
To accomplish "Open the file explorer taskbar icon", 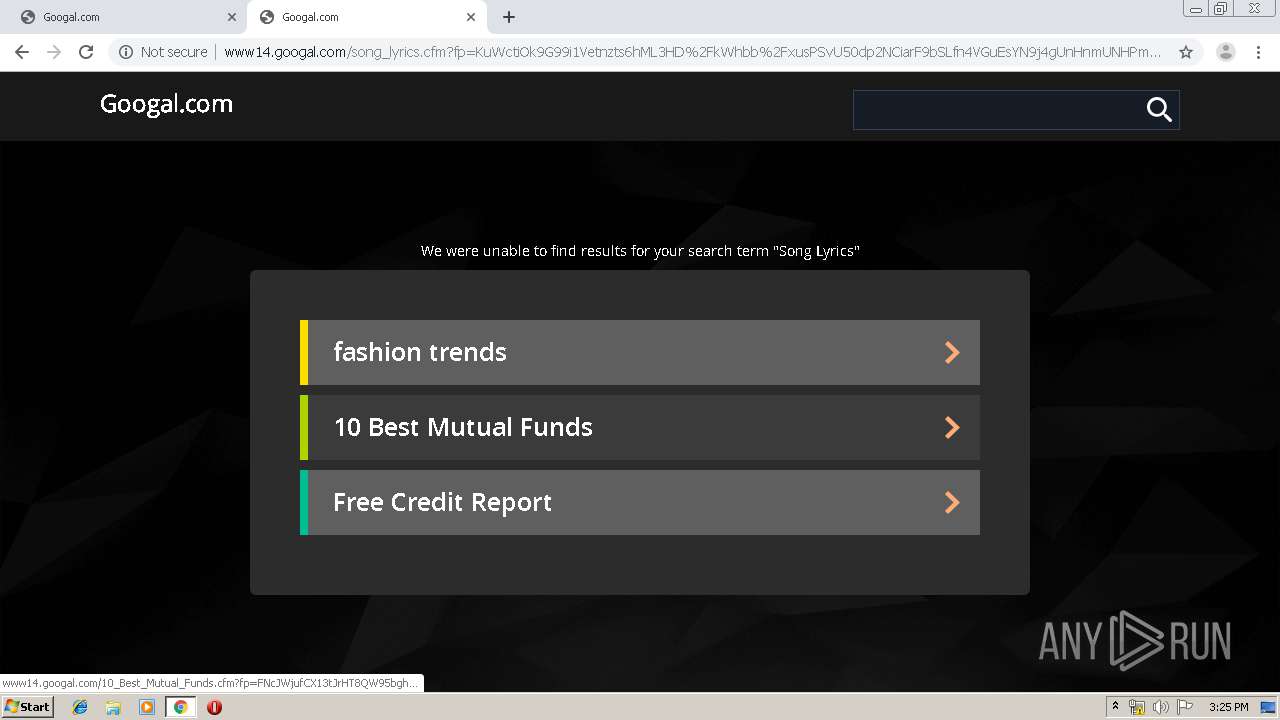I will (x=113, y=707).
